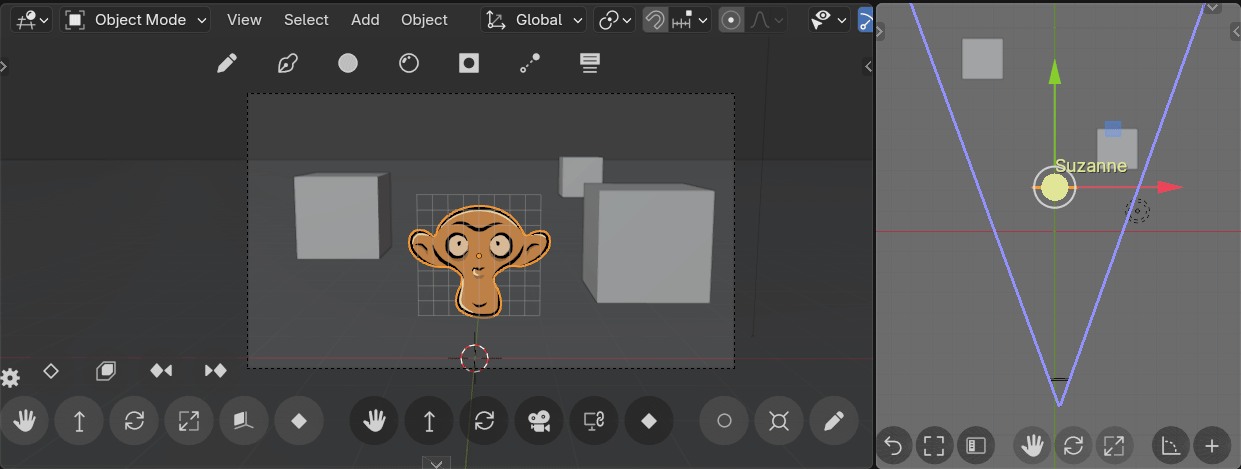The image size is (1241, 469).
Task: Collapse the bottom panel with the down chevron
Action: pos(435,462)
